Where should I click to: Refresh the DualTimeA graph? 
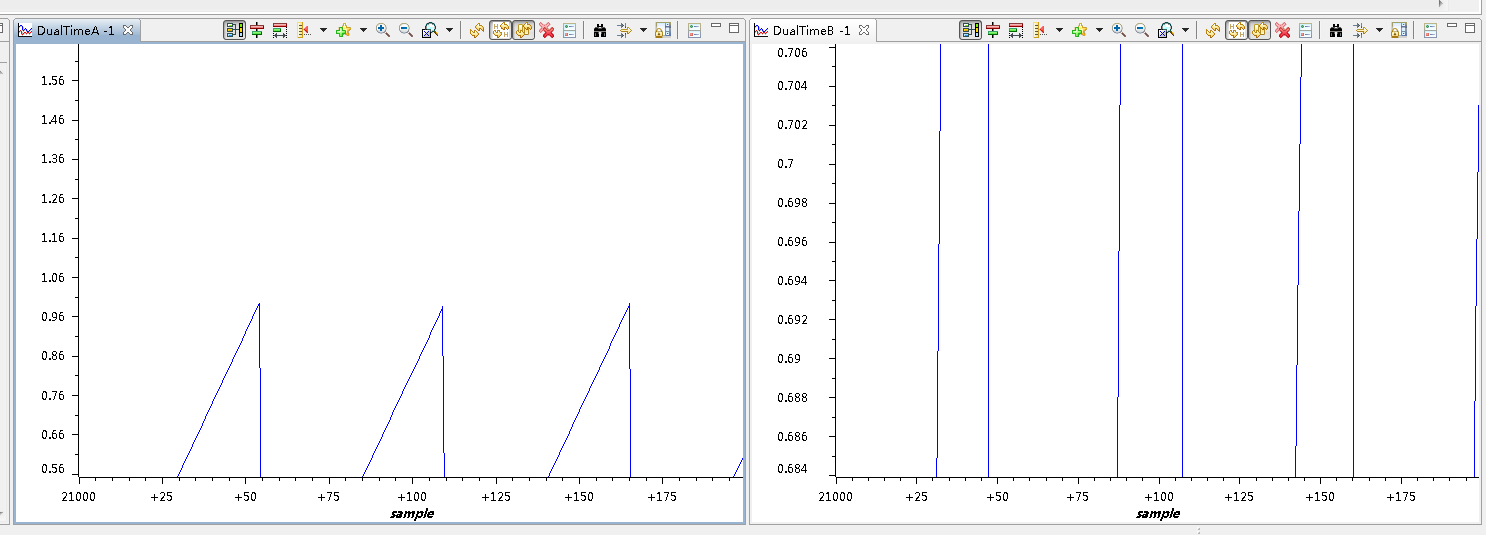477,31
